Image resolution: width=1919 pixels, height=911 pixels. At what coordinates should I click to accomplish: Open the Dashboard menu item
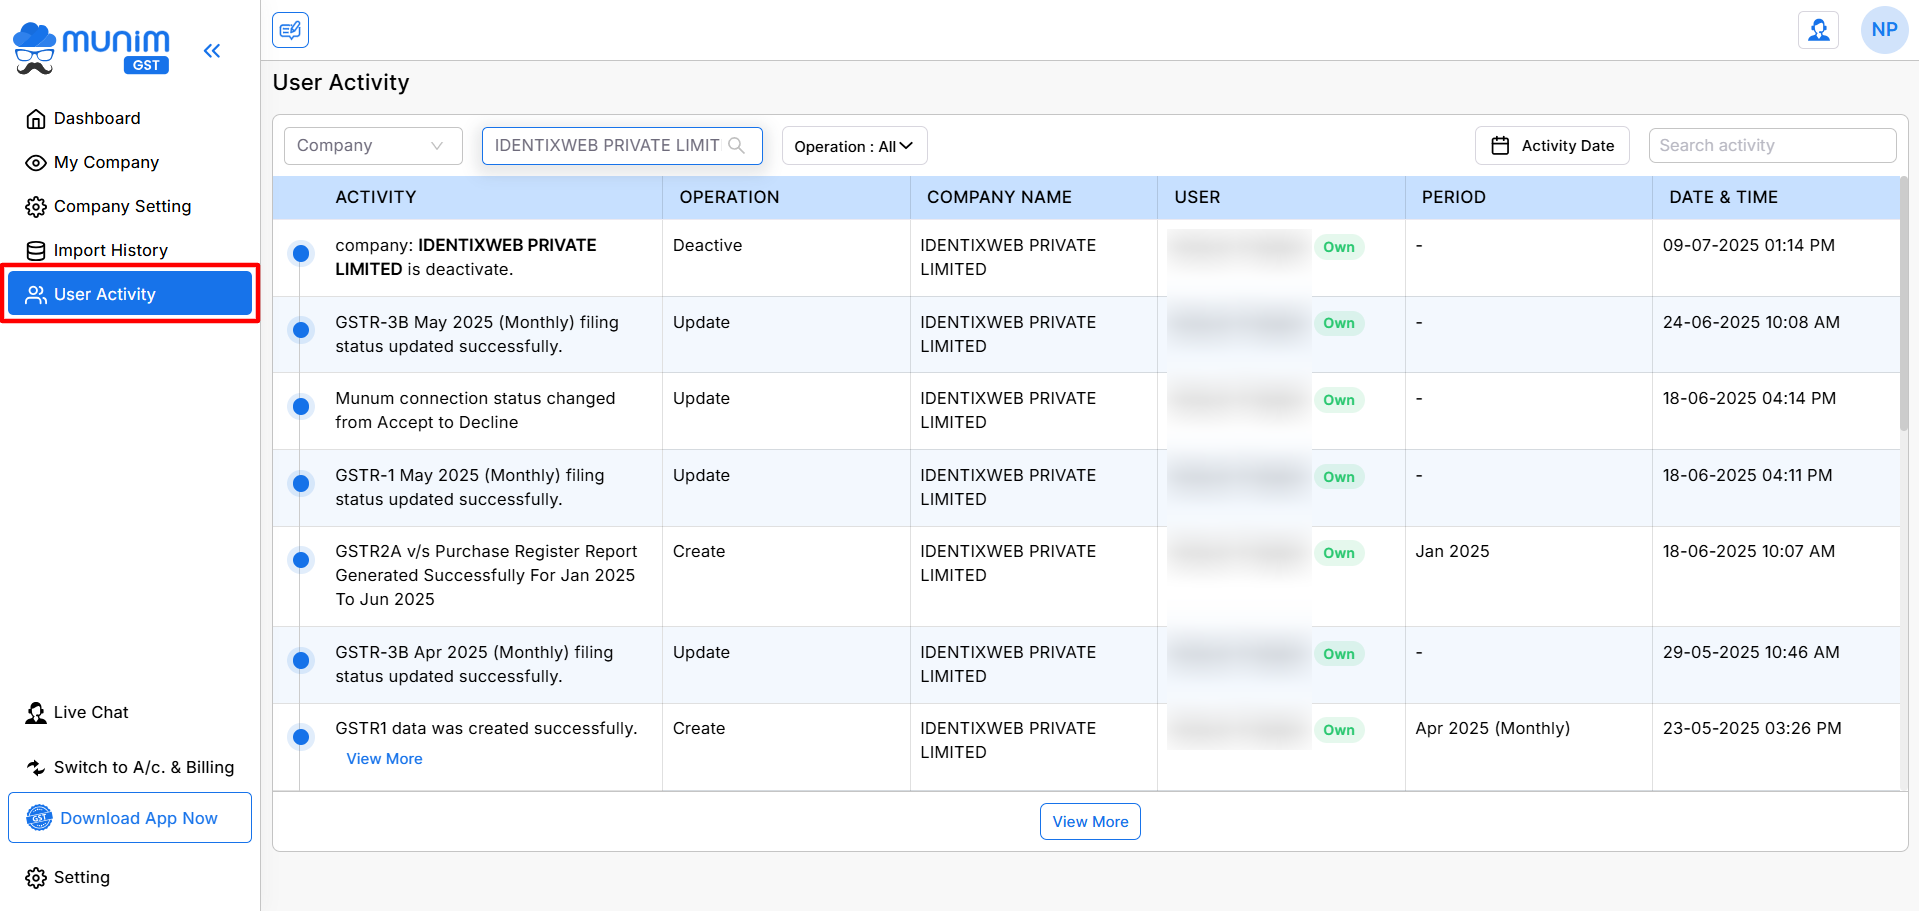130,119
